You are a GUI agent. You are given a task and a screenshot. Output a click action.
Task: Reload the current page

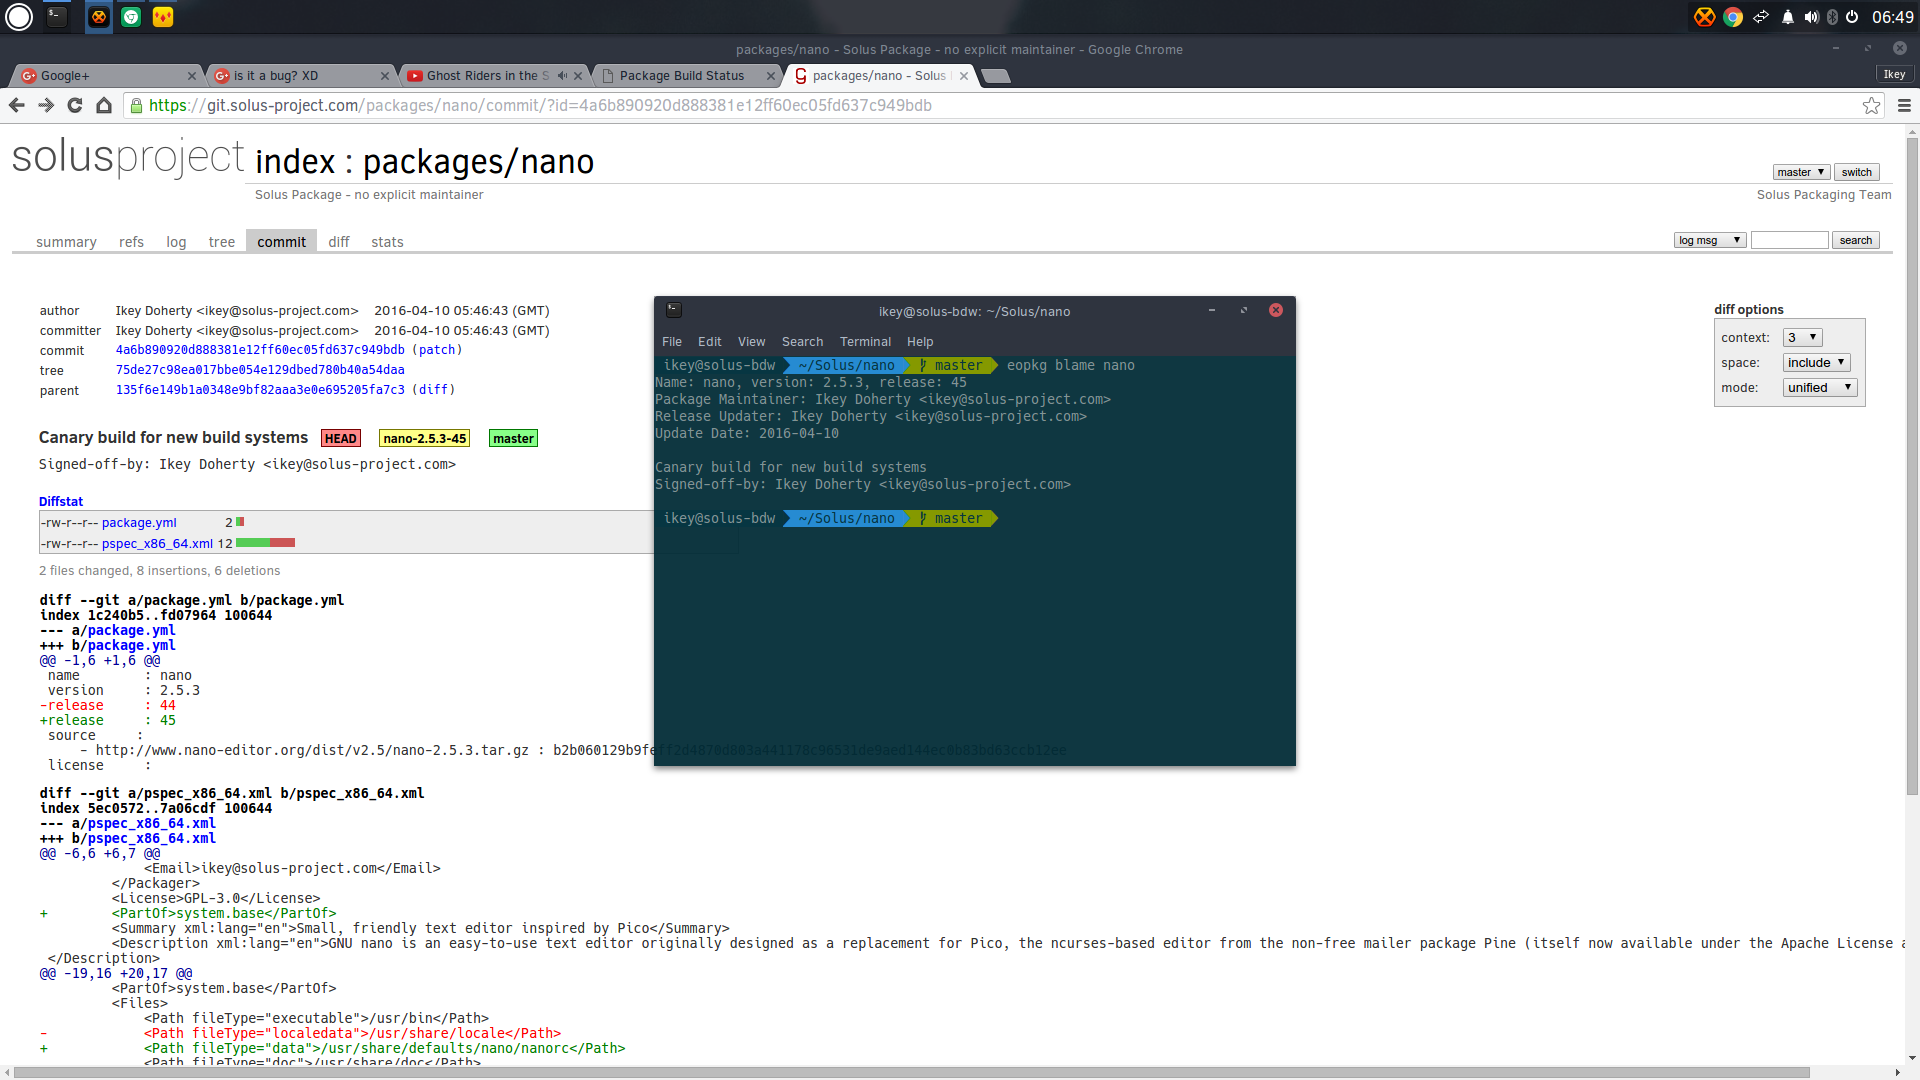(75, 105)
